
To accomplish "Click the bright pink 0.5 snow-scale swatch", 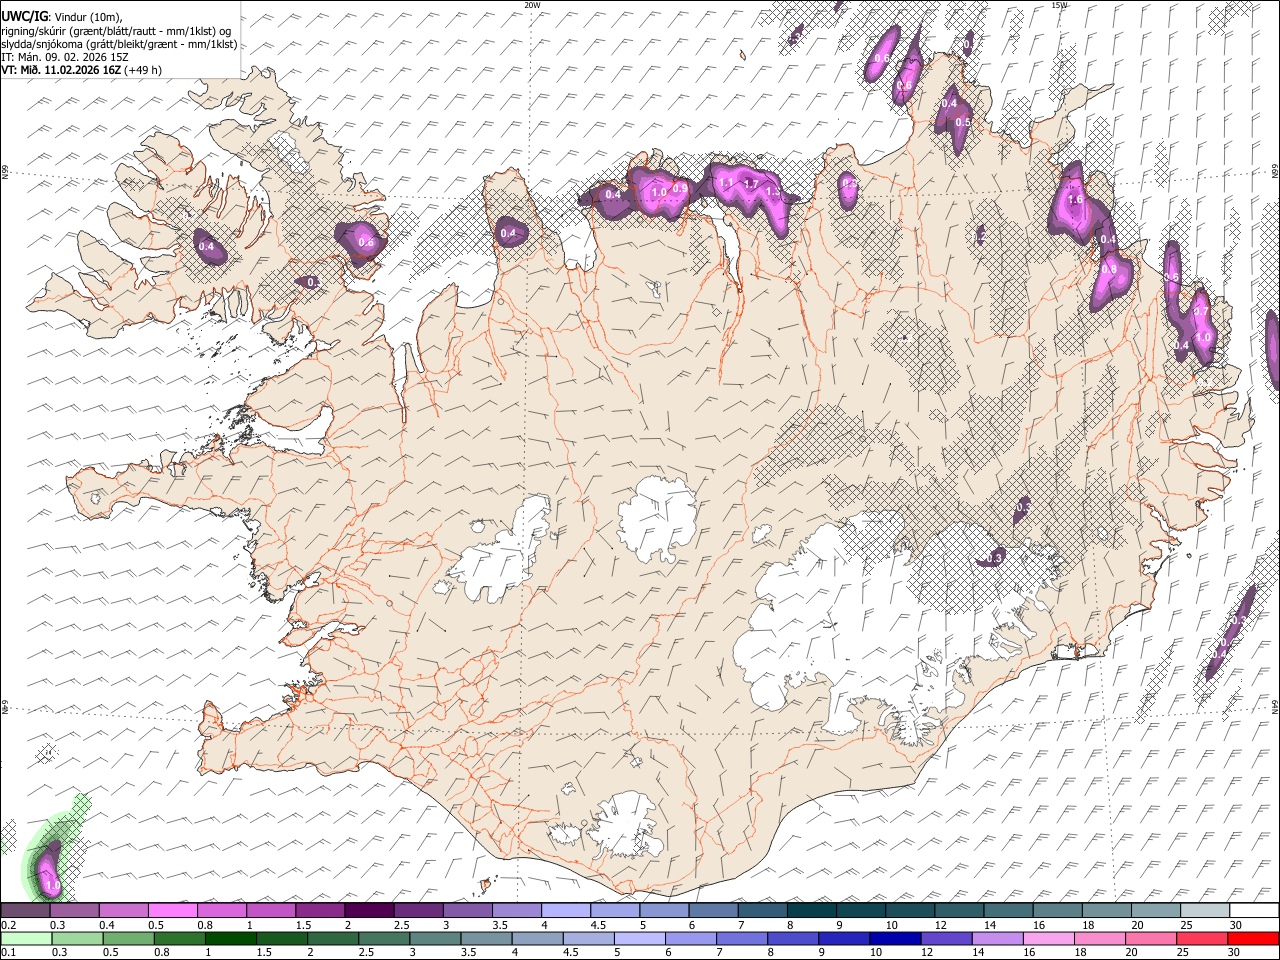I will [172, 910].
